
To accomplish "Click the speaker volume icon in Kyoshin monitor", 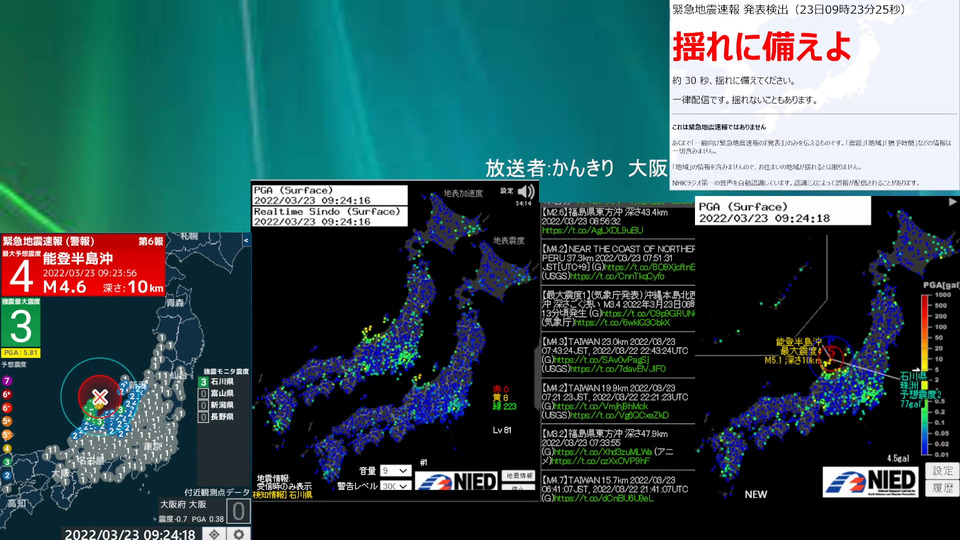I will coord(526,192).
